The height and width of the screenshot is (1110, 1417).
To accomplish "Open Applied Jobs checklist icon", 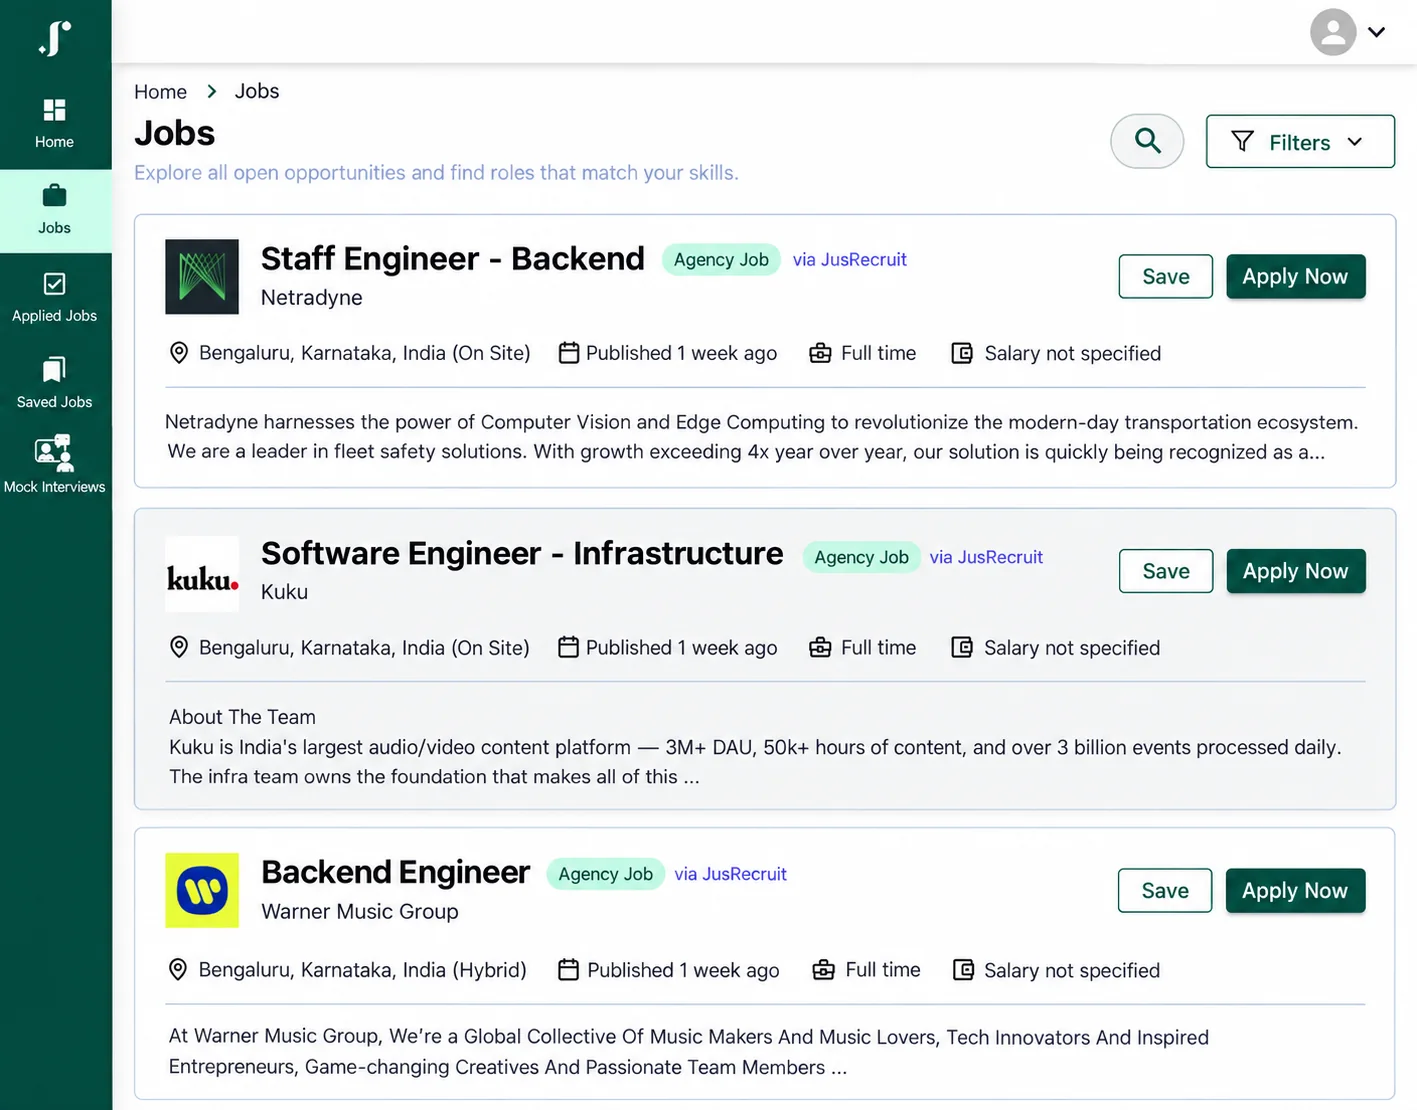I will [55, 284].
